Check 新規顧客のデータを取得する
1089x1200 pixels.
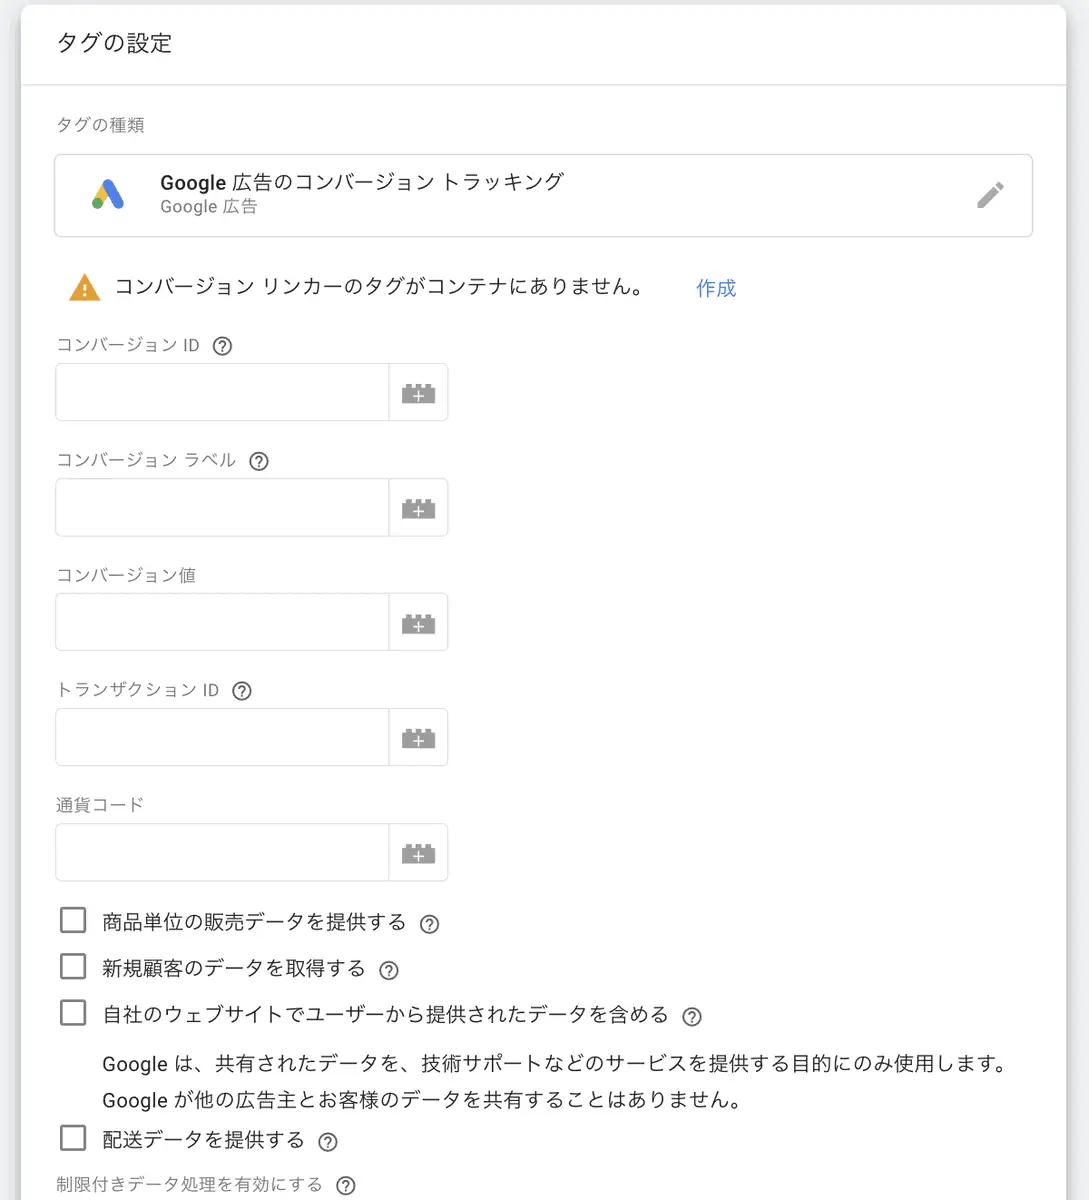coord(72,966)
